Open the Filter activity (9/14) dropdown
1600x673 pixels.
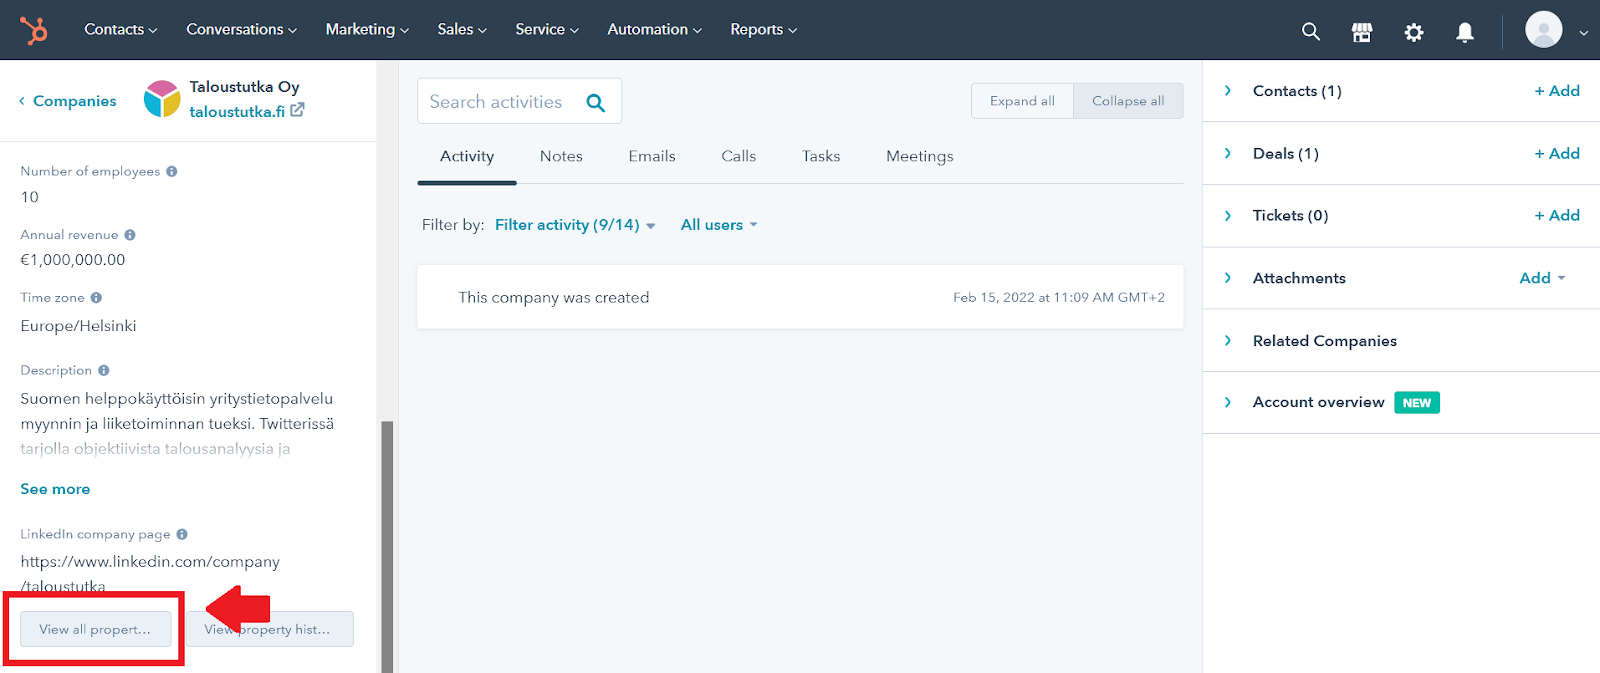575,225
